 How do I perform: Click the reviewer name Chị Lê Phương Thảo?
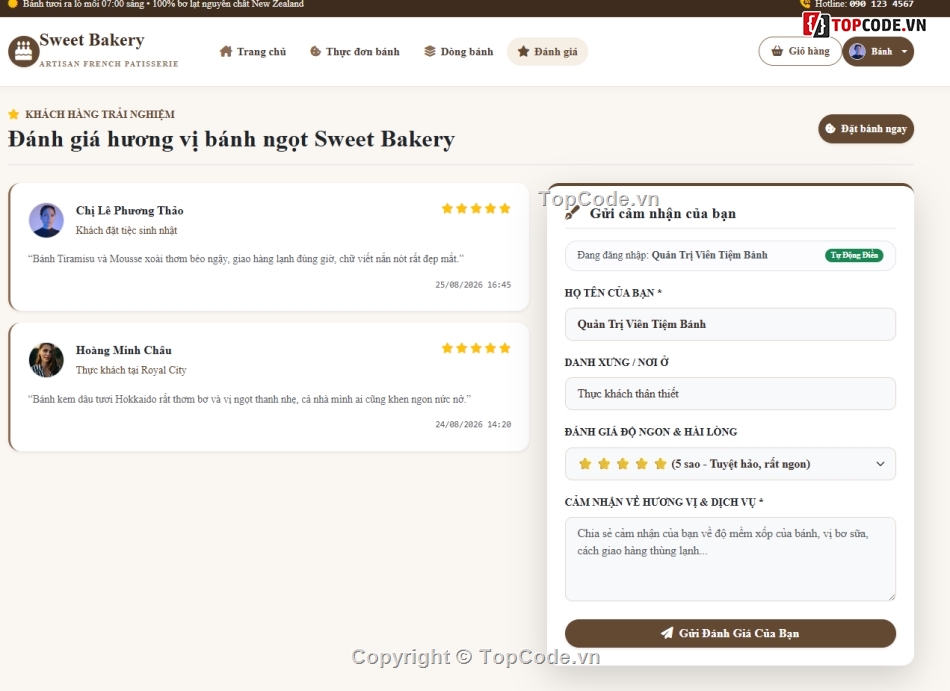pyautogui.click(x=130, y=210)
